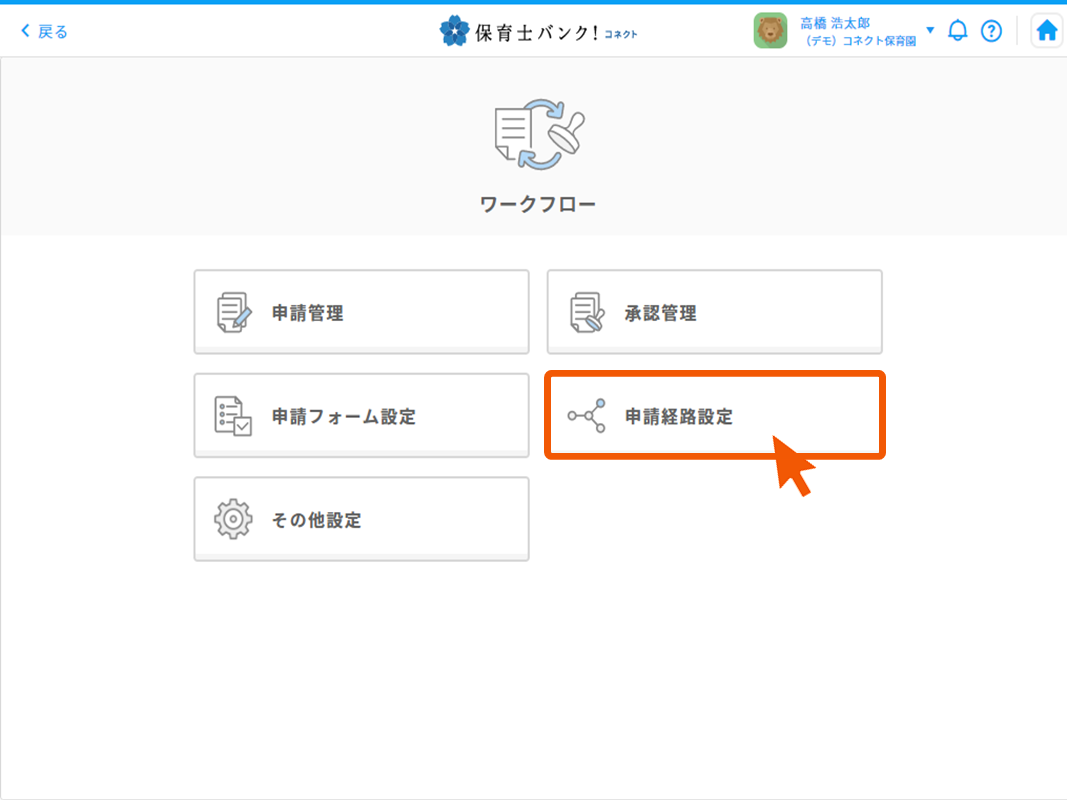Go back with the 戻る link

[x=53, y=31]
